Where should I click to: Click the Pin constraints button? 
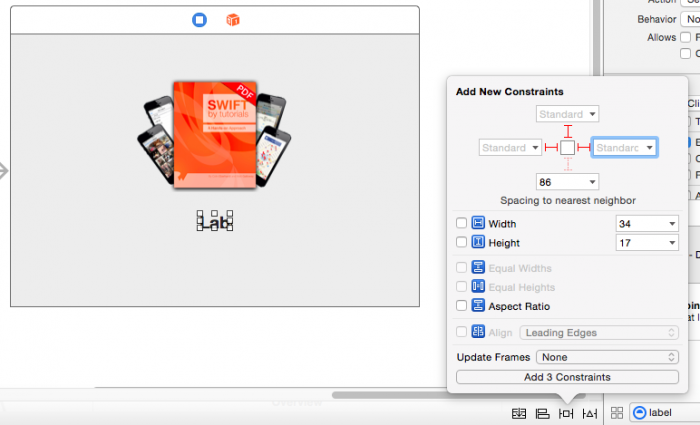(x=566, y=413)
